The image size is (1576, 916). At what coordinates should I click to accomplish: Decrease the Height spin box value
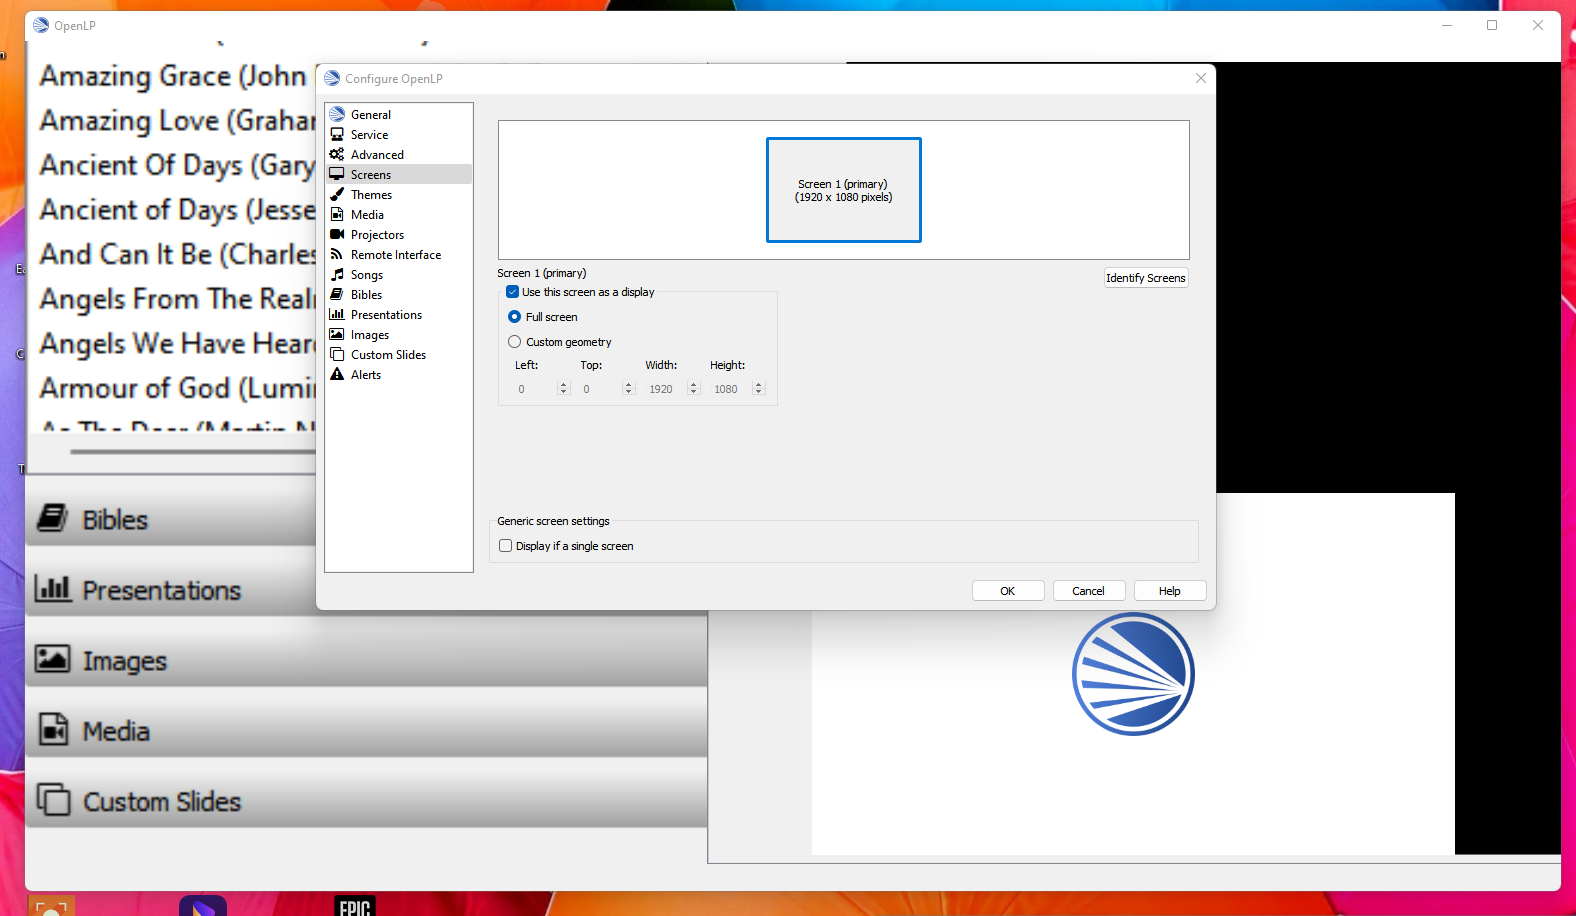coord(758,392)
